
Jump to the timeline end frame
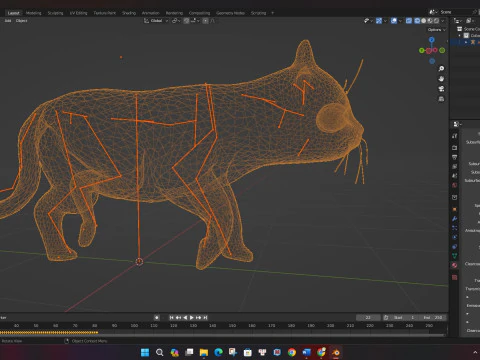tap(205, 317)
